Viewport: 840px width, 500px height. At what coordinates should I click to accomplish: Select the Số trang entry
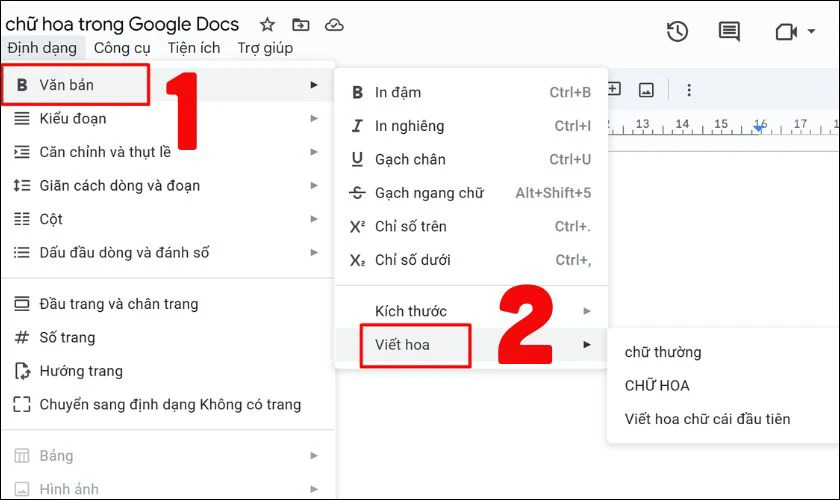168,338
